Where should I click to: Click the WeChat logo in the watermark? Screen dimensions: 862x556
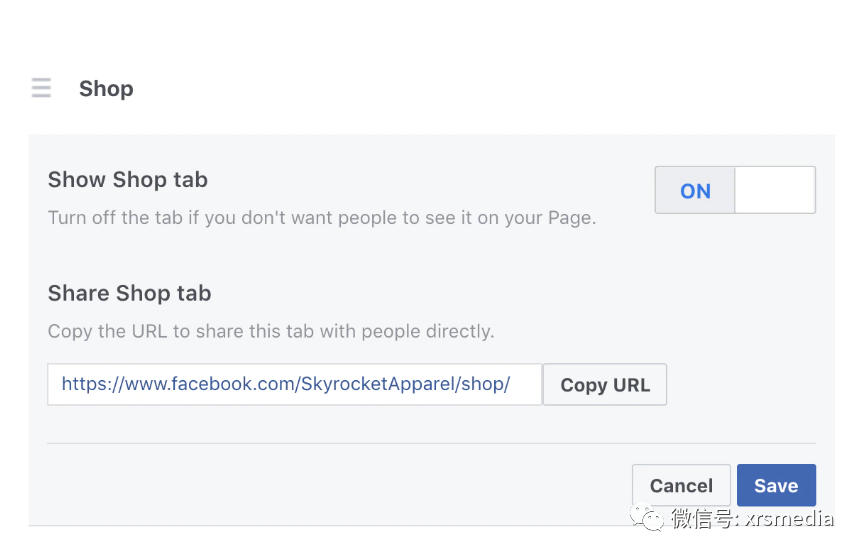coord(650,518)
